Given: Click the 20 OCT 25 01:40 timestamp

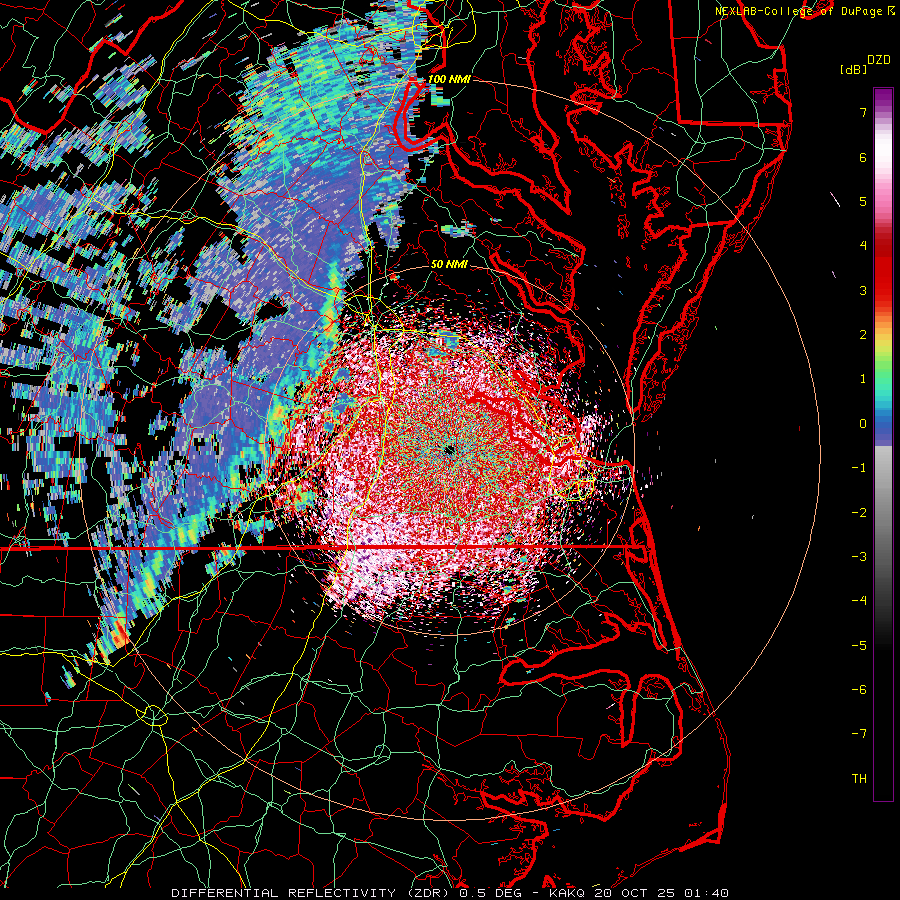Looking at the screenshot, I should coord(662,893).
